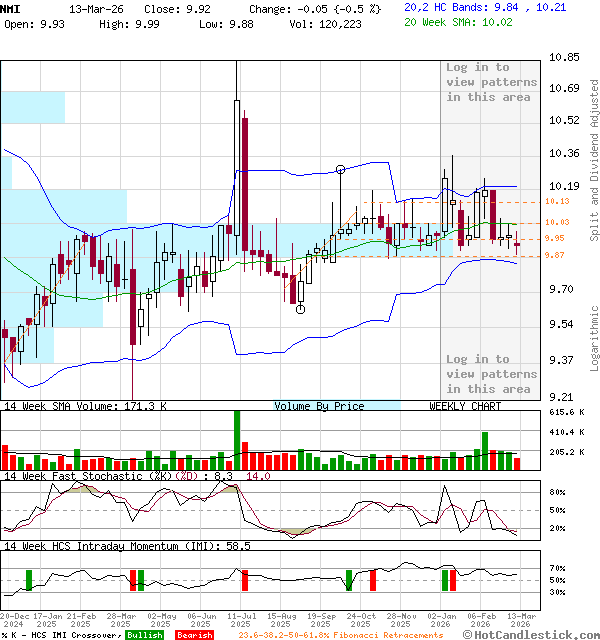Click the Bullish legend swatch
The width and height of the screenshot is (600, 640).
coord(146,634)
